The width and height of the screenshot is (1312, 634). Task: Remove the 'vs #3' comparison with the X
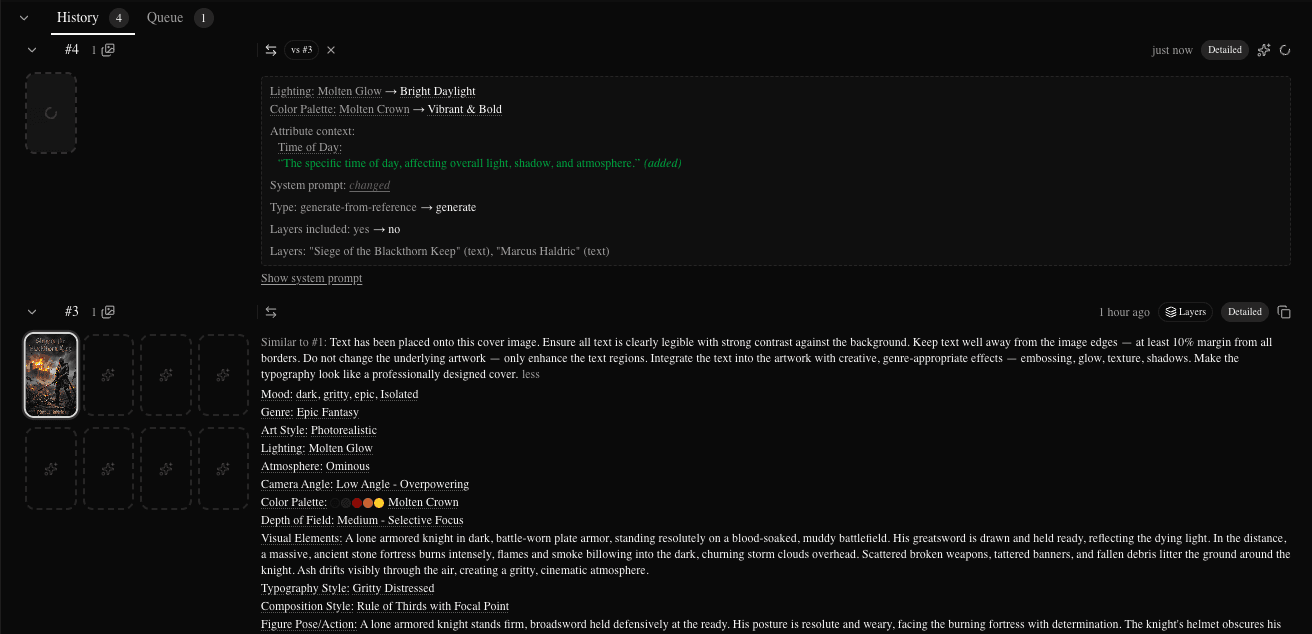(x=331, y=50)
